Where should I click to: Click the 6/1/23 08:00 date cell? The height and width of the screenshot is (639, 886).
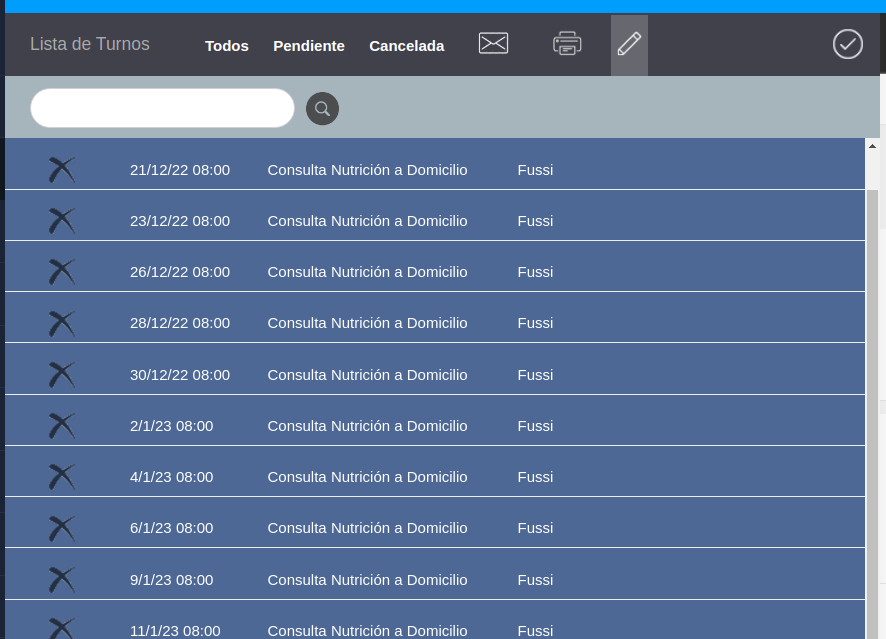pyautogui.click(x=171, y=528)
